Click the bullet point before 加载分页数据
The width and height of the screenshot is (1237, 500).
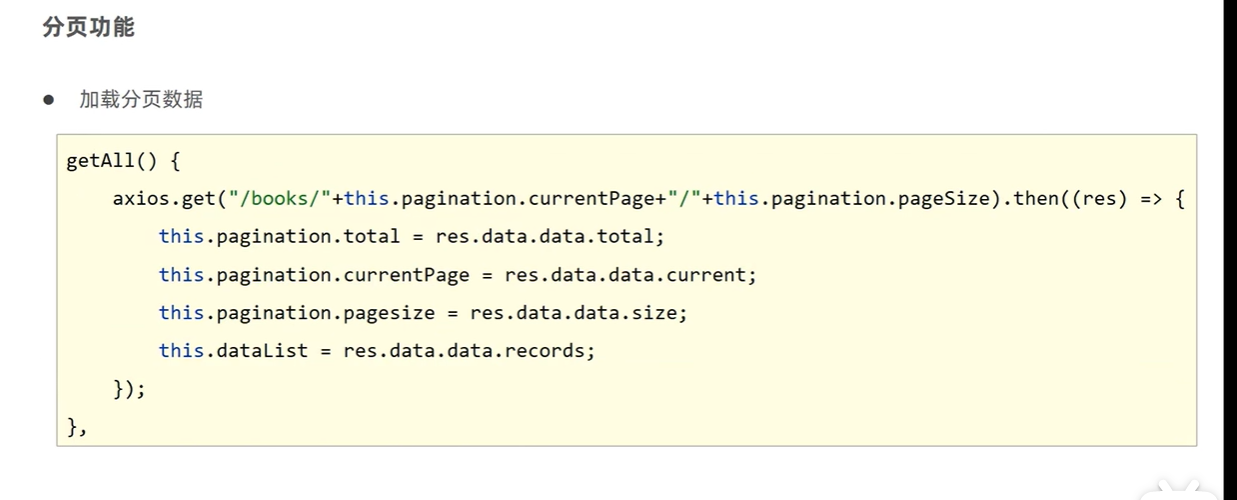pyautogui.click(x=48, y=100)
